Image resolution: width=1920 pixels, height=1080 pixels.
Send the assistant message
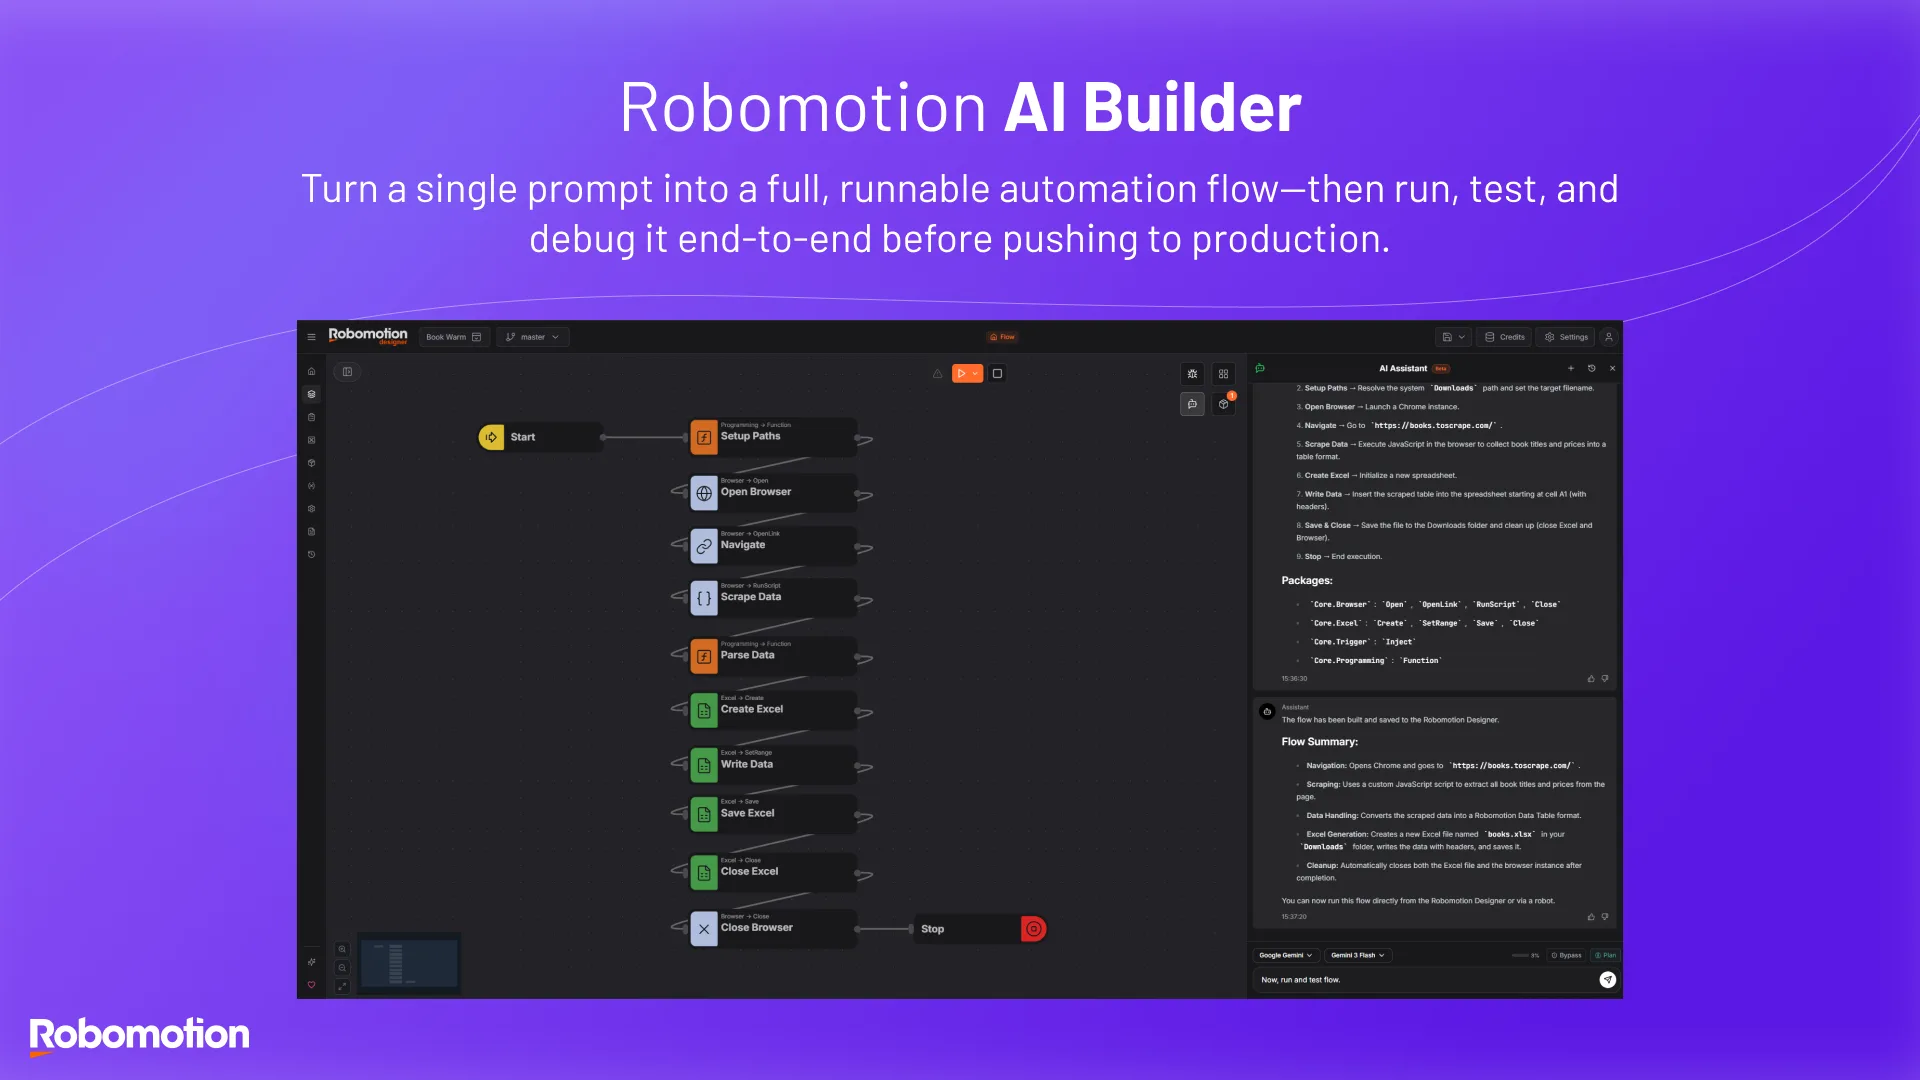1607,980
